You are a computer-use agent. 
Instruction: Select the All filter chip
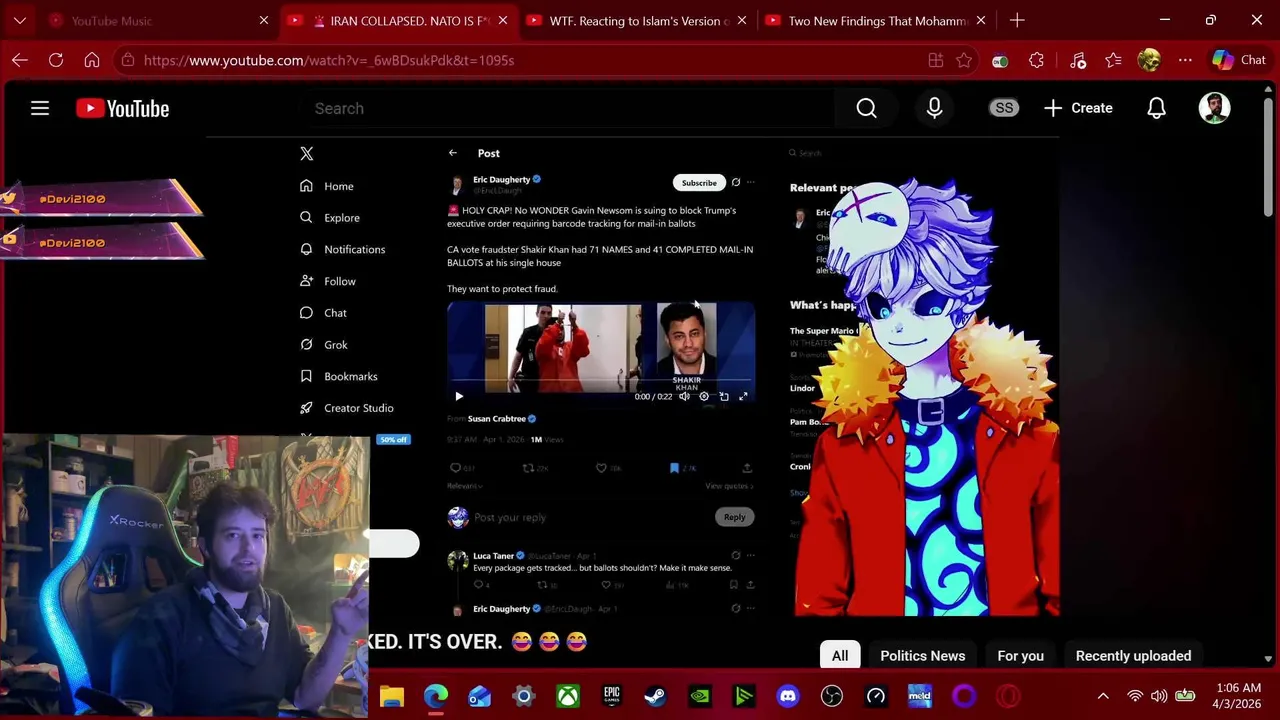(840, 656)
